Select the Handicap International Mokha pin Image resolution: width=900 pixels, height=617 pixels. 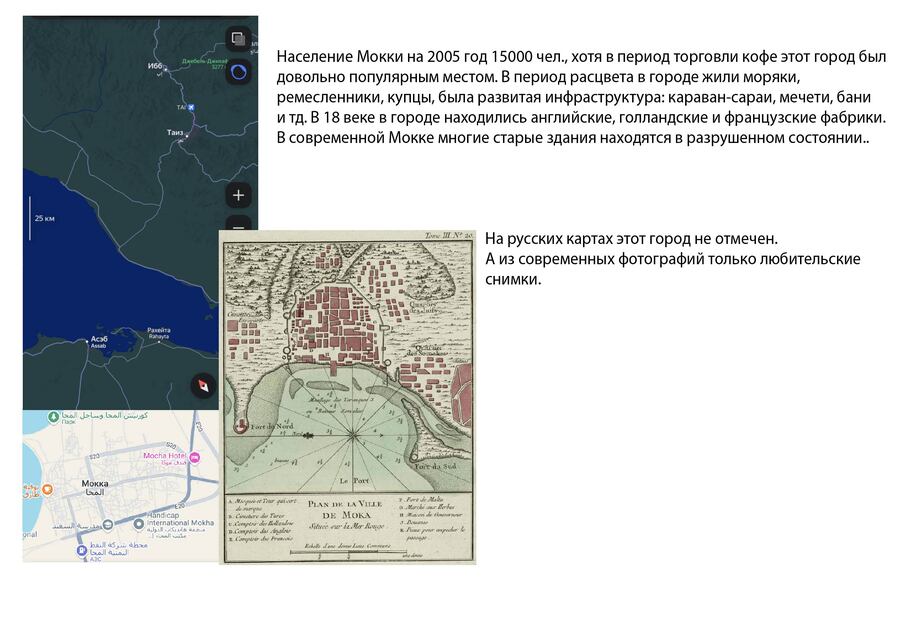coord(139,523)
